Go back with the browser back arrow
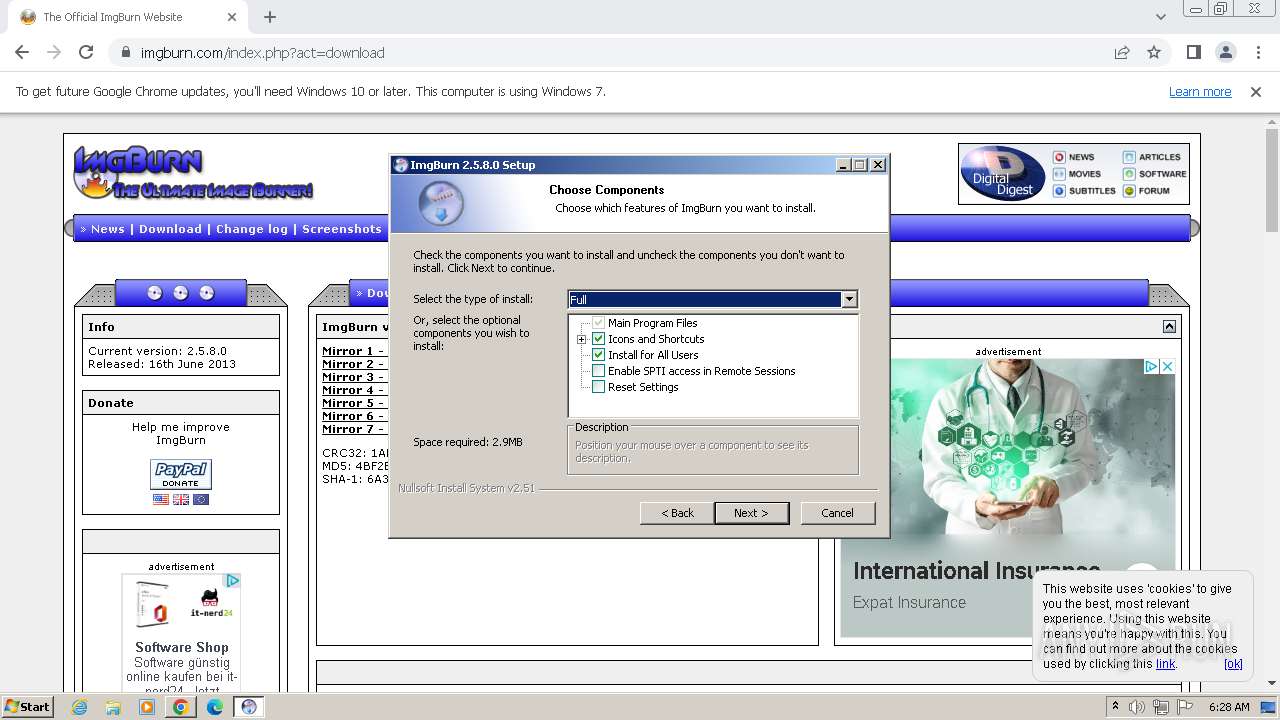 22,52
